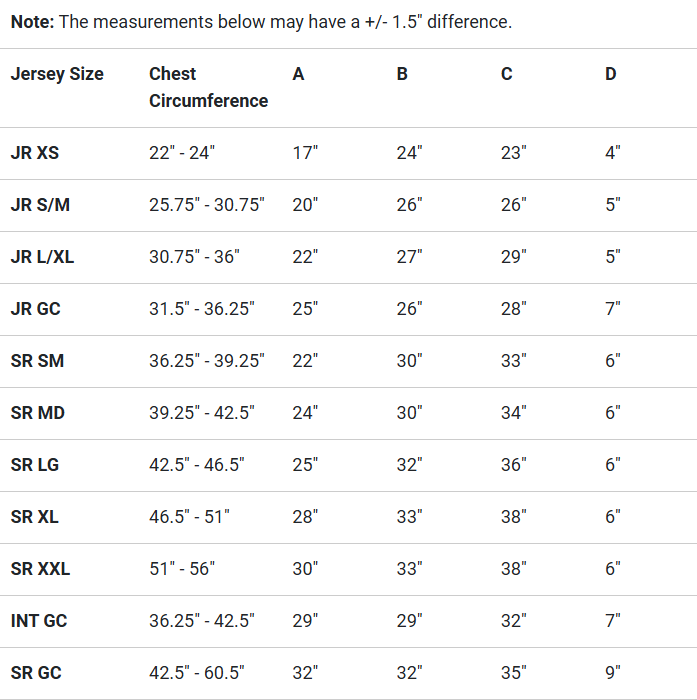Viewport: 697px width, 700px height.
Task: Click the Note text about measurement difference
Action: [261, 22]
